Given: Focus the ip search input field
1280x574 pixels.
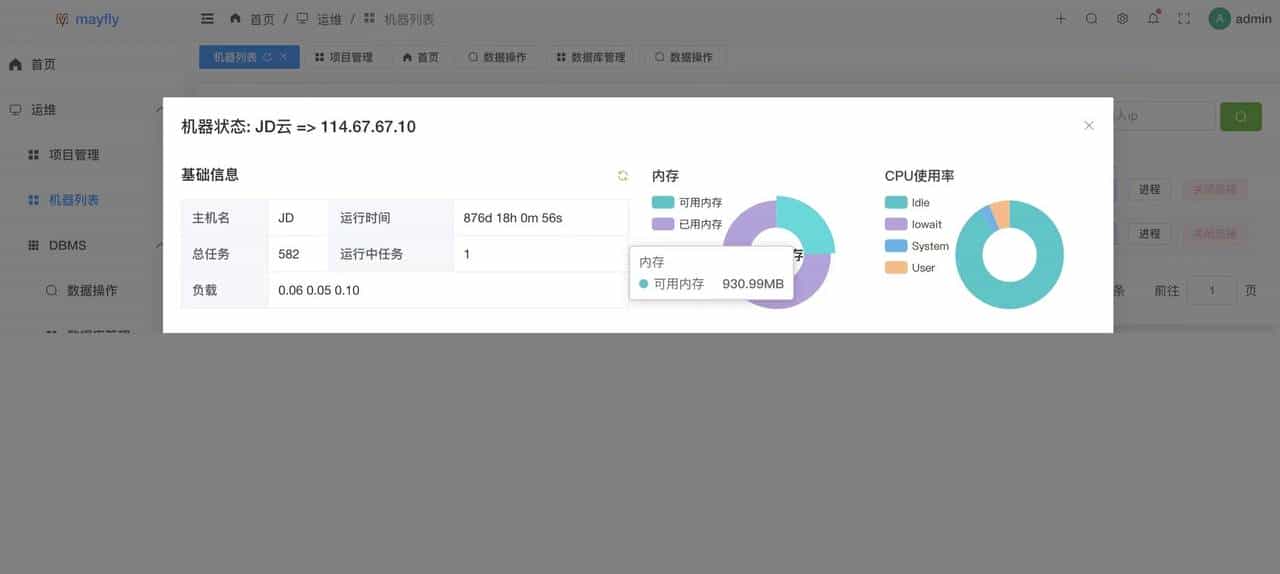Looking at the screenshot, I should click(x=1163, y=116).
